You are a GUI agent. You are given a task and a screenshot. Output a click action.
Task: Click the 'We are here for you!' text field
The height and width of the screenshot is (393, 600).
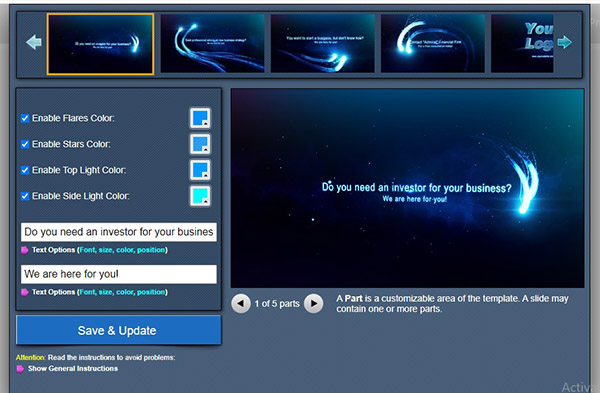pyautogui.click(x=119, y=274)
